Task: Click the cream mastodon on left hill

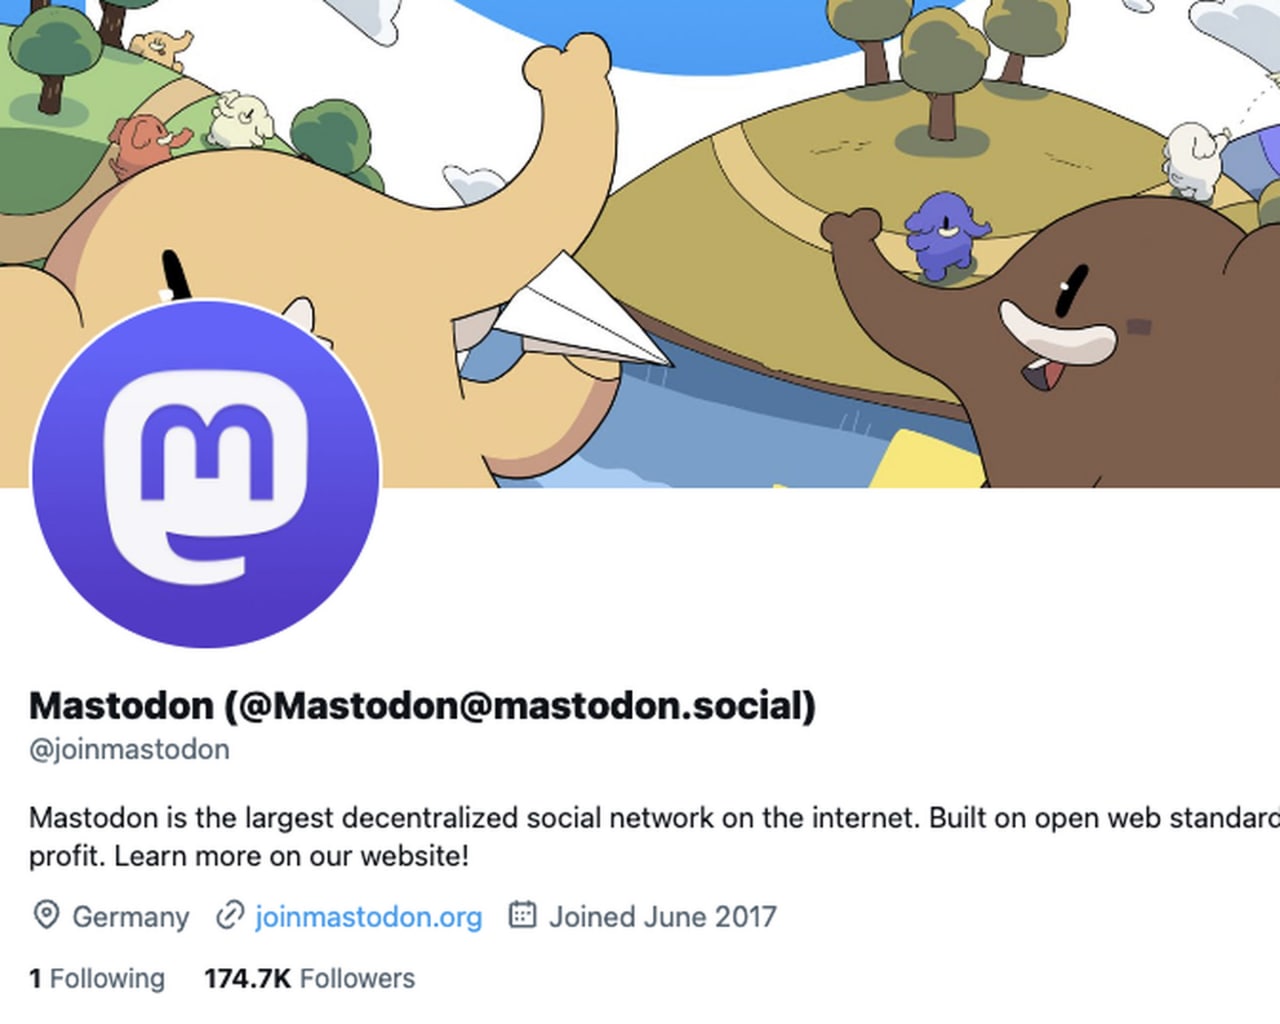Action: 241,119
